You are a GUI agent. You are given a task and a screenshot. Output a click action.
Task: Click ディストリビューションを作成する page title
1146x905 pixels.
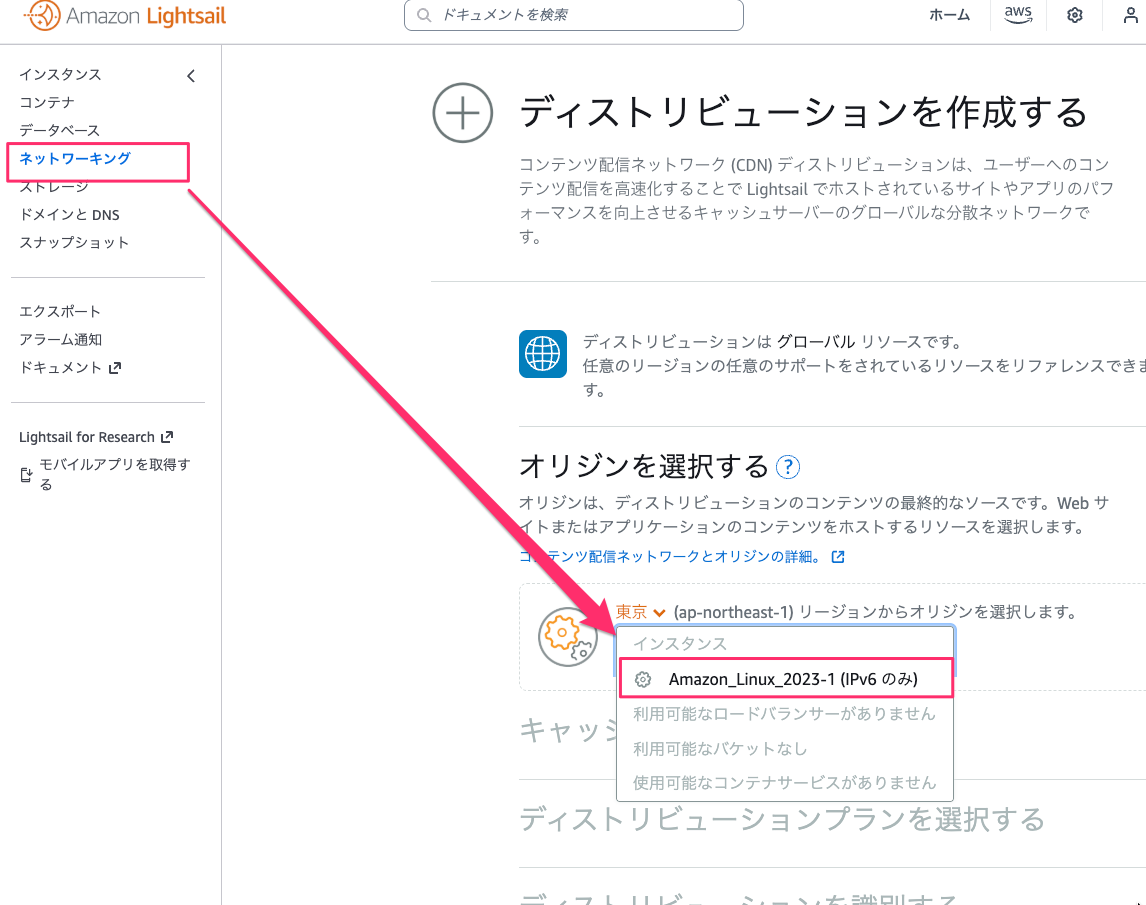coord(804,113)
